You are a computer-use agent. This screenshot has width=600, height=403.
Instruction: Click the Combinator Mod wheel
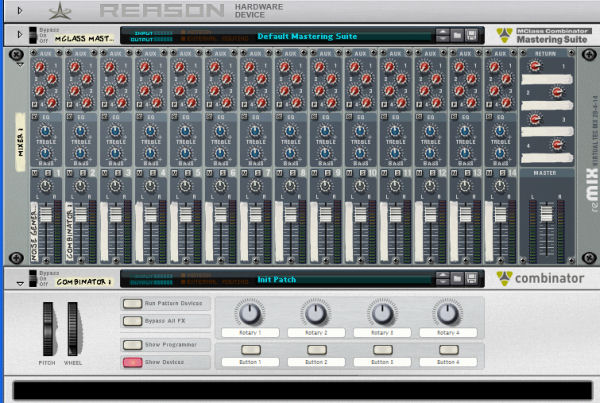73,329
